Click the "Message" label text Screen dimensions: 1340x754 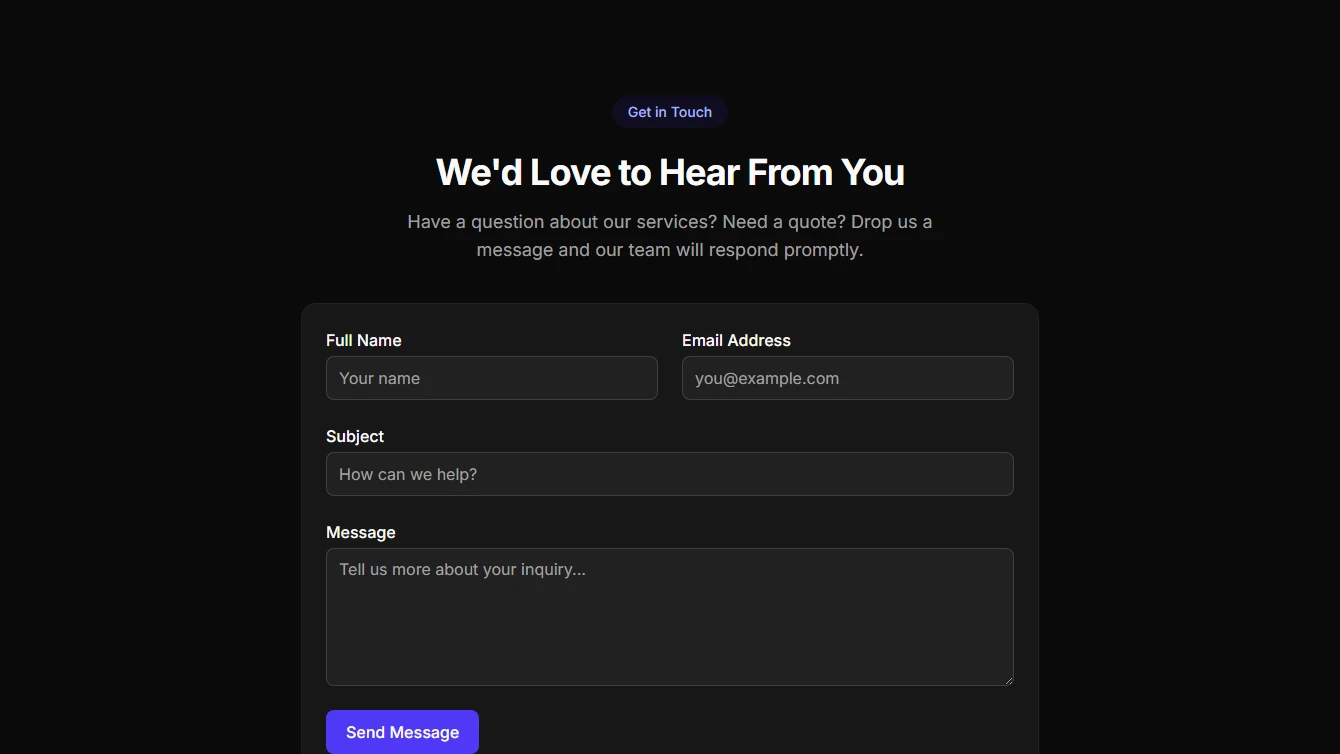coord(361,532)
